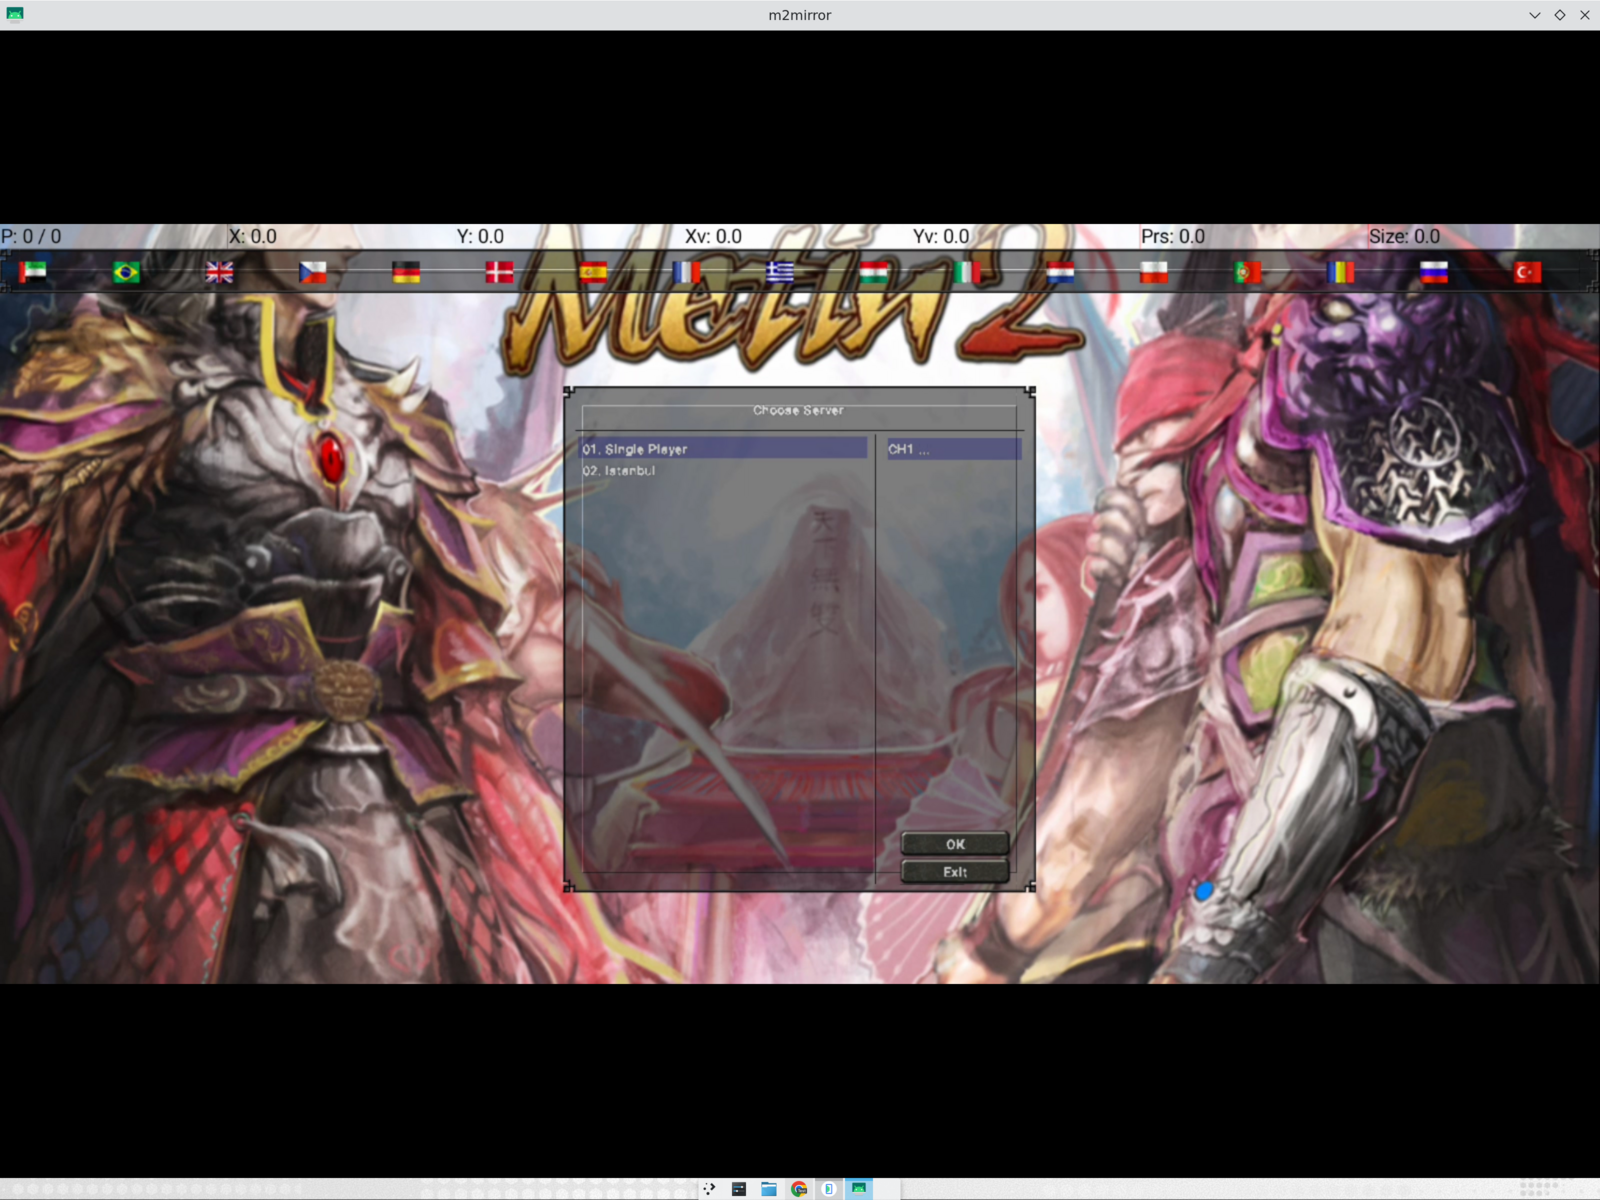Image resolution: width=1600 pixels, height=1200 pixels.
Task: Open the application launcher in taskbar
Action: 709,1189
